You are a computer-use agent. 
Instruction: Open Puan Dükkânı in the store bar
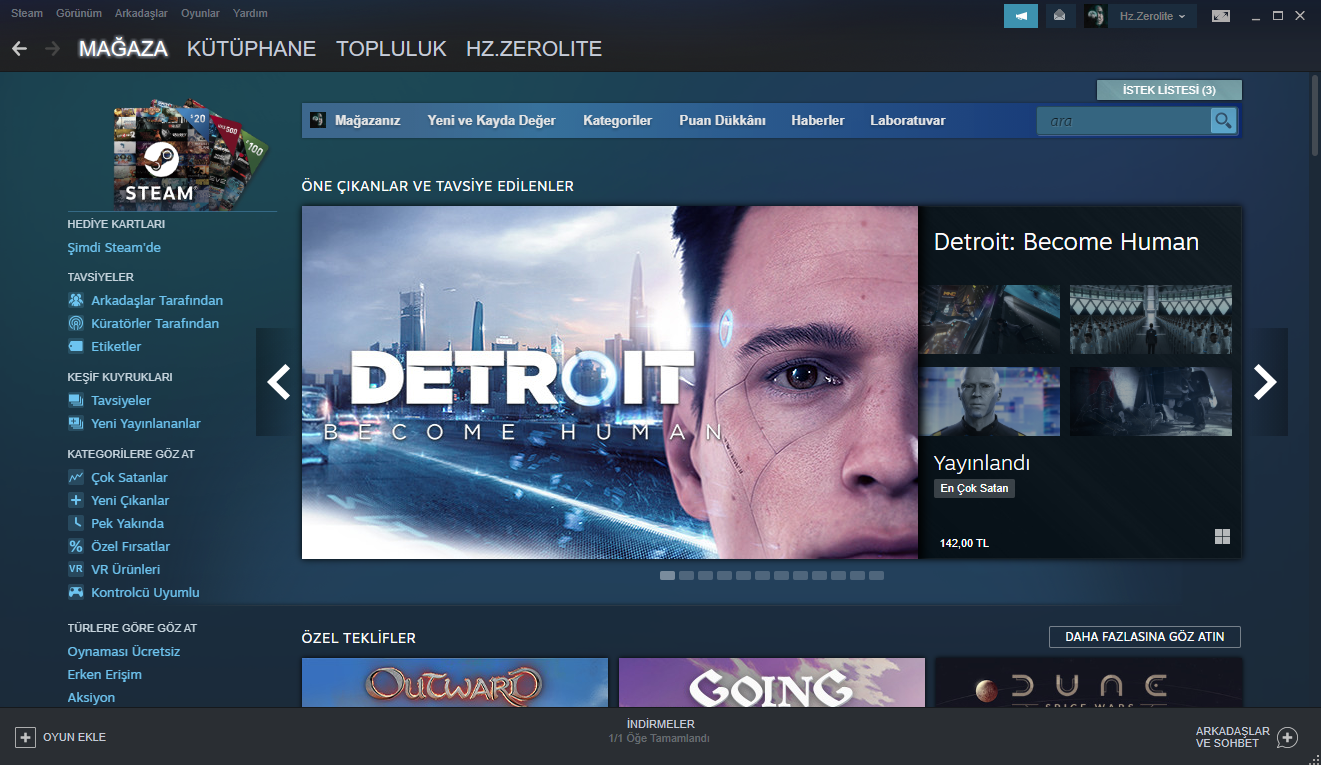(722, 121)
